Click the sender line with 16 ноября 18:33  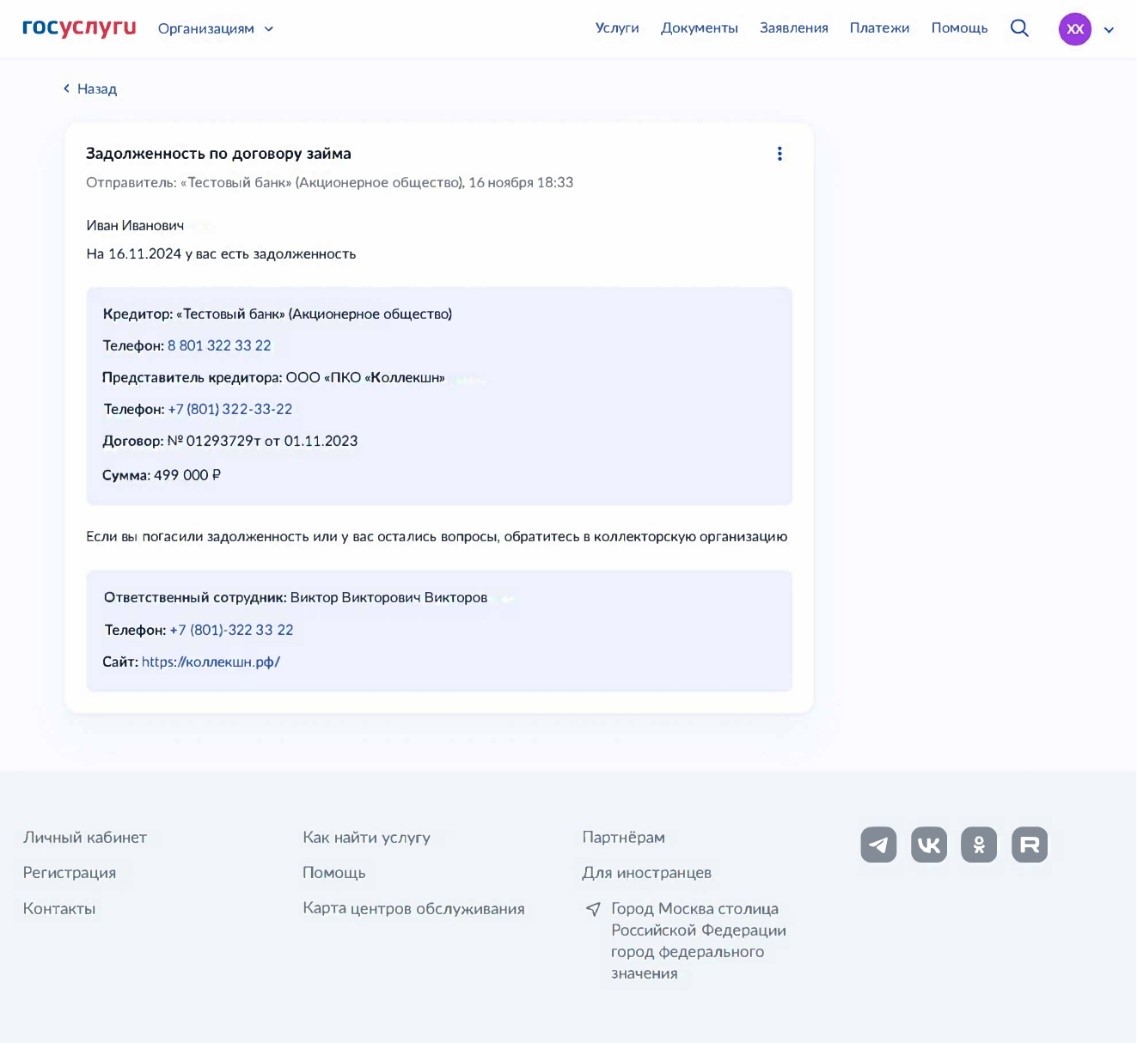coord(329,182)
